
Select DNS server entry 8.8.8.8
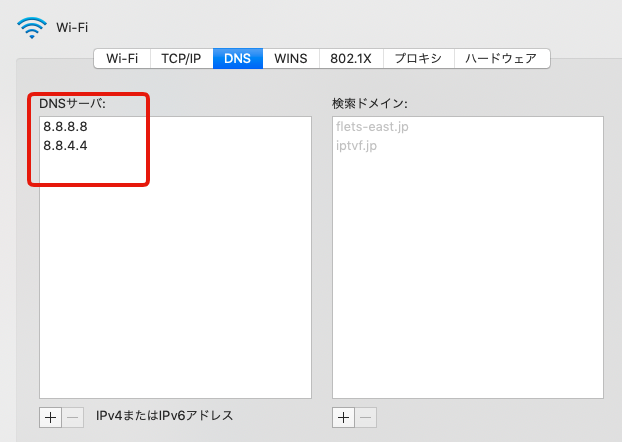click(175, 127)
